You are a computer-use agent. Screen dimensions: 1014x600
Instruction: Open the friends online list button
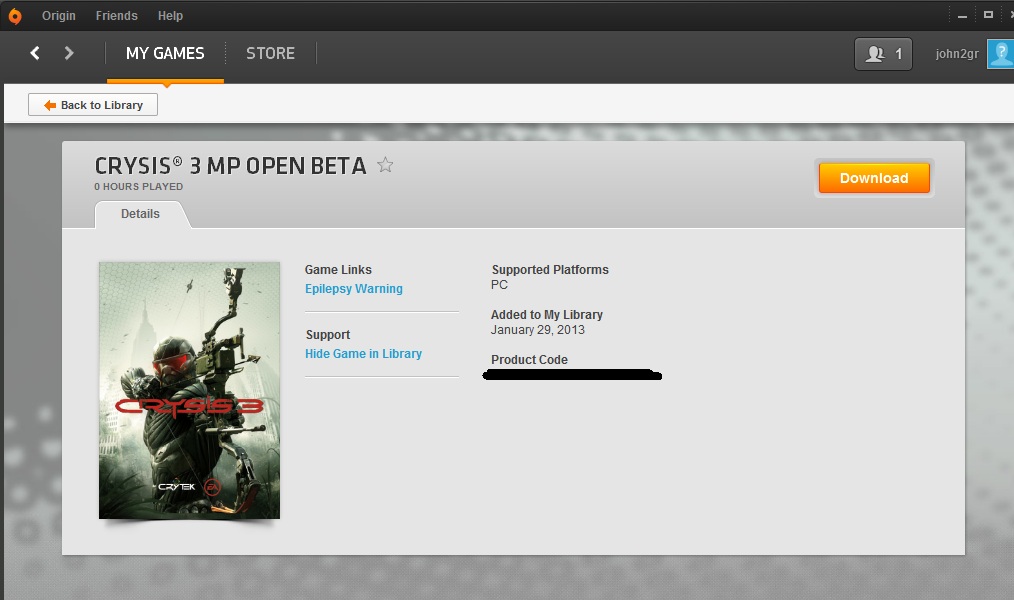(x=883, y=54)
